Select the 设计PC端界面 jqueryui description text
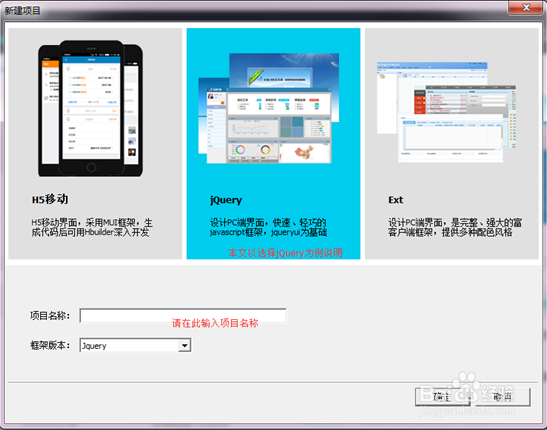Screen dimensions: 547x430 [x=268, y=227]
